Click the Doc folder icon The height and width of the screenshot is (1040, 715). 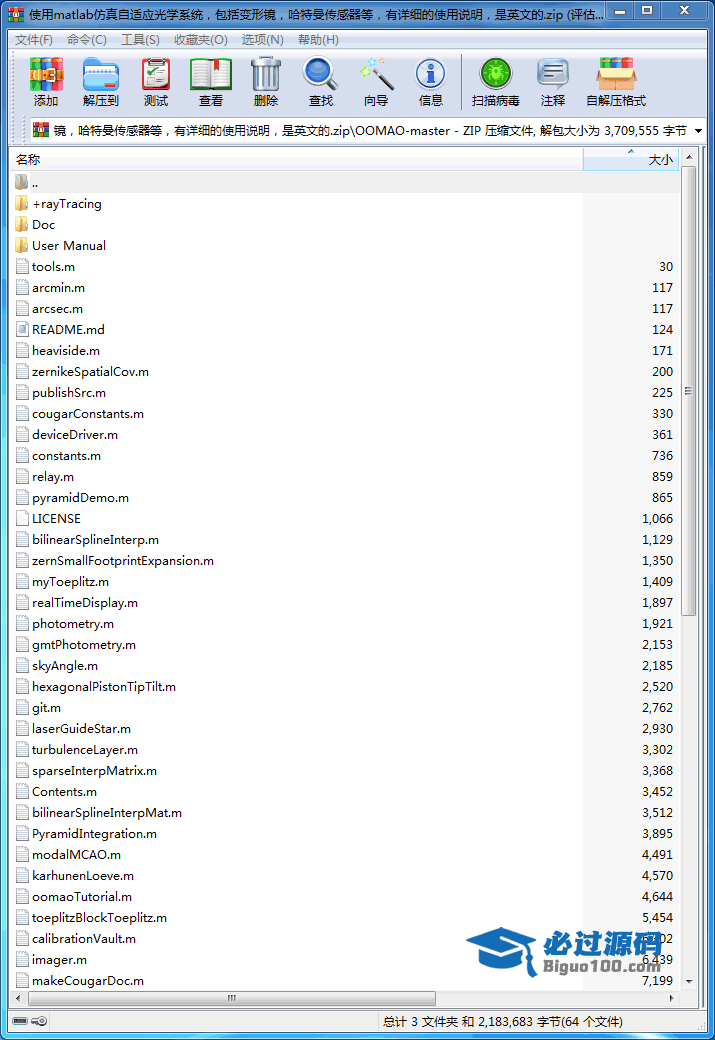[x=22, y=225]
